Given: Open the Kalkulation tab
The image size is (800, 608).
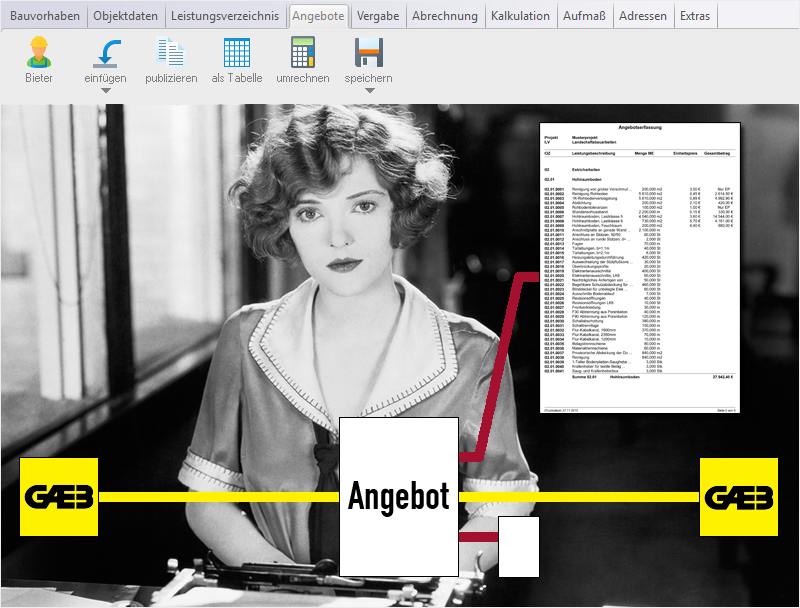Looking at the screenshot, I should [x=522, y=16].
